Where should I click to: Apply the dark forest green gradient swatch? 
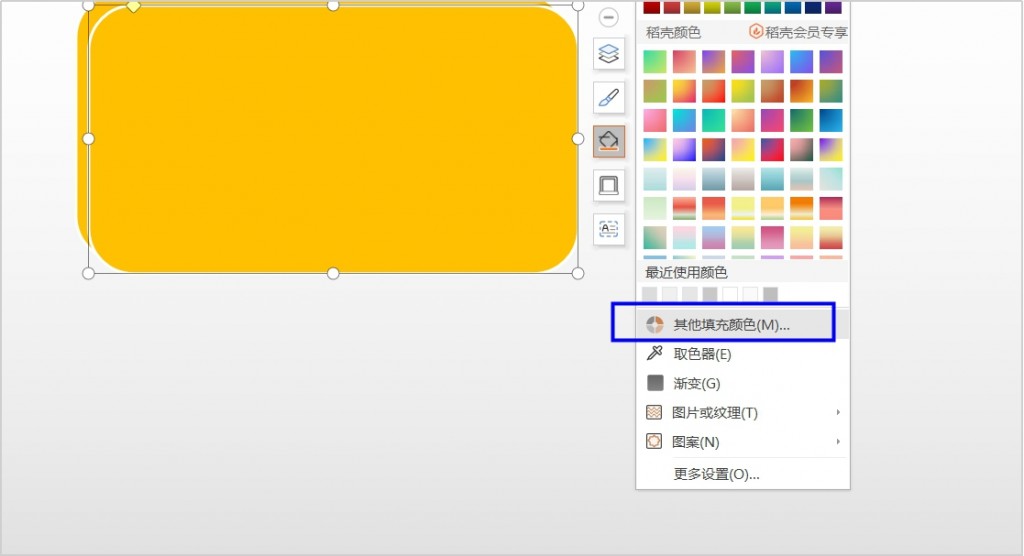tap(801, 120)
